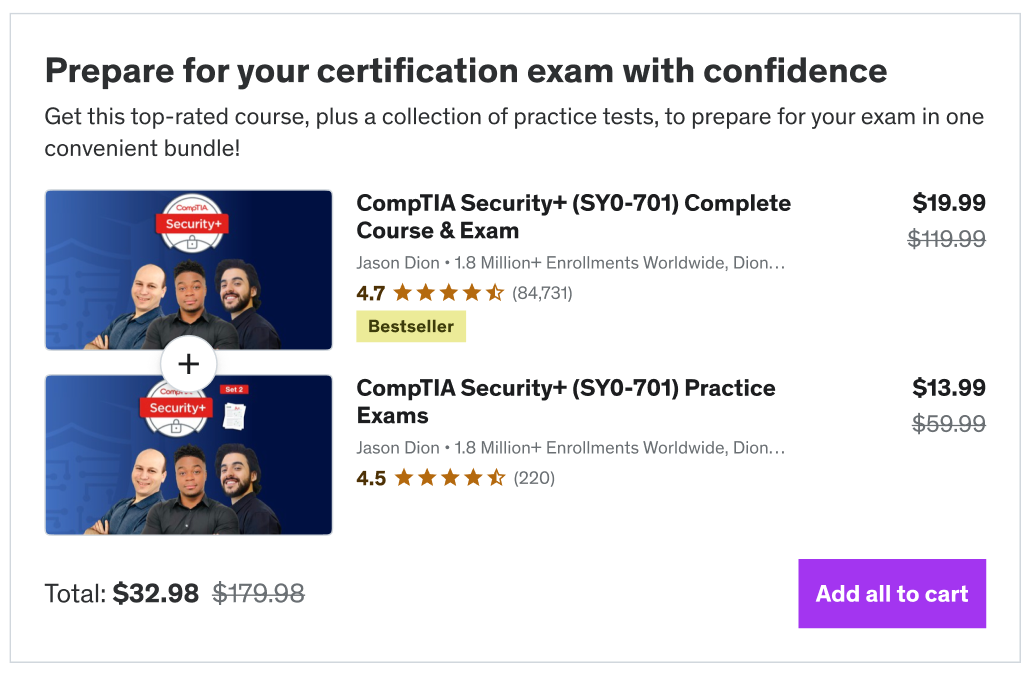Click the Add all to cart button
1034x676 pixels.
pyautogui.click(x=891, y=593)
